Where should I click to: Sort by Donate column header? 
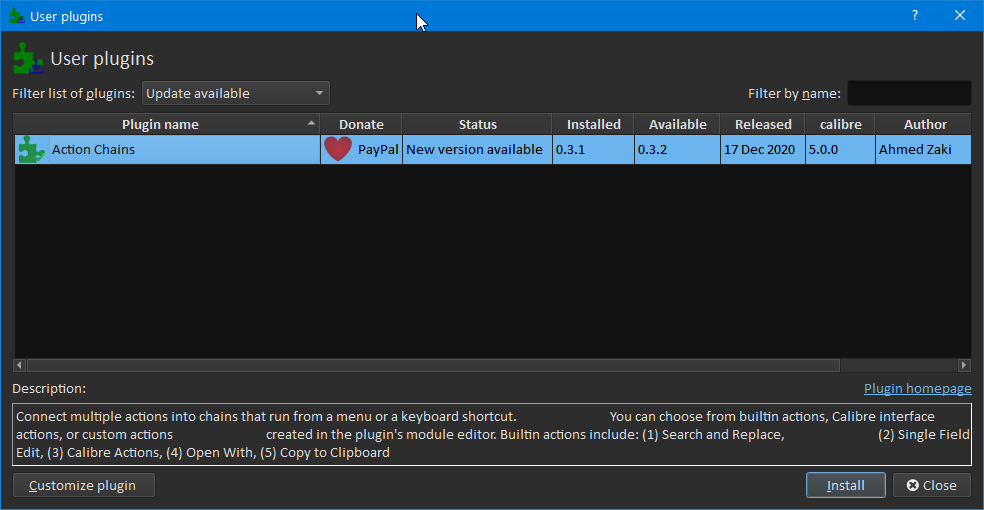point(361,124)
